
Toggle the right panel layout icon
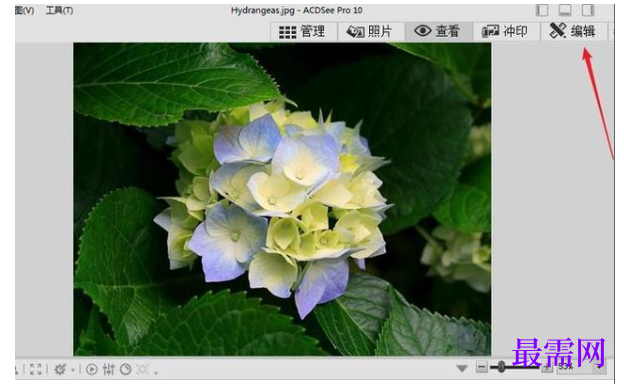coord(588,10)
